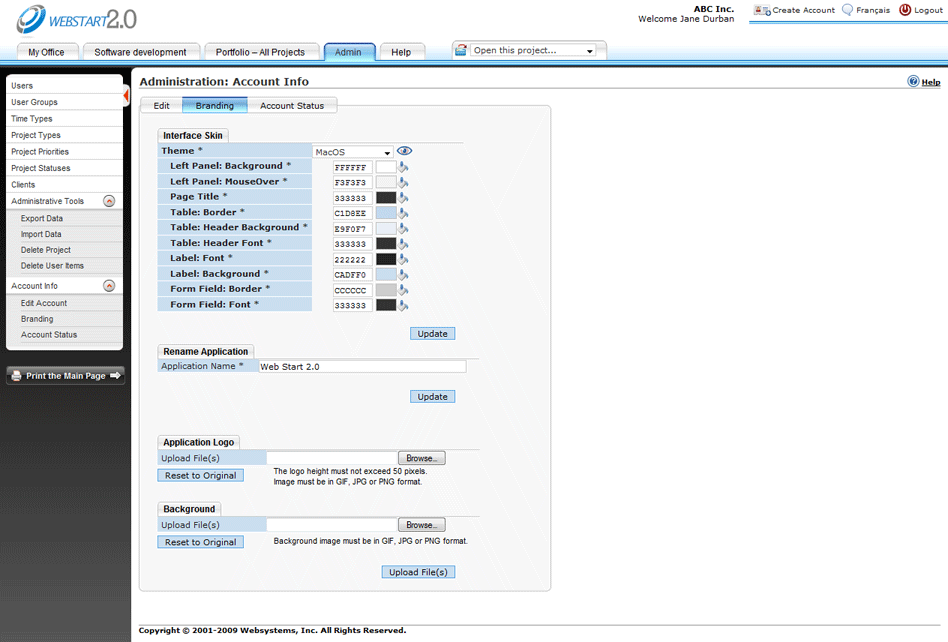Click the blue Help question mark icon
The width and height of the screenshot is (948, 642).
click(x=913, y=82)
